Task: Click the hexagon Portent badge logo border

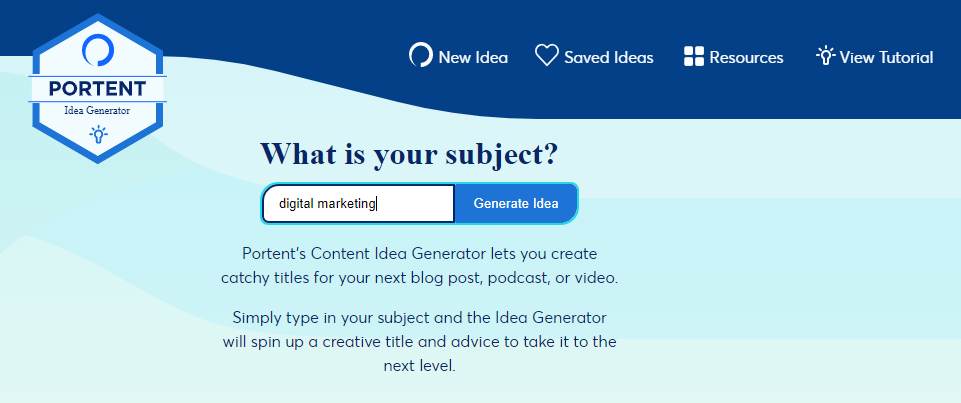Action: tap(97, 89)
